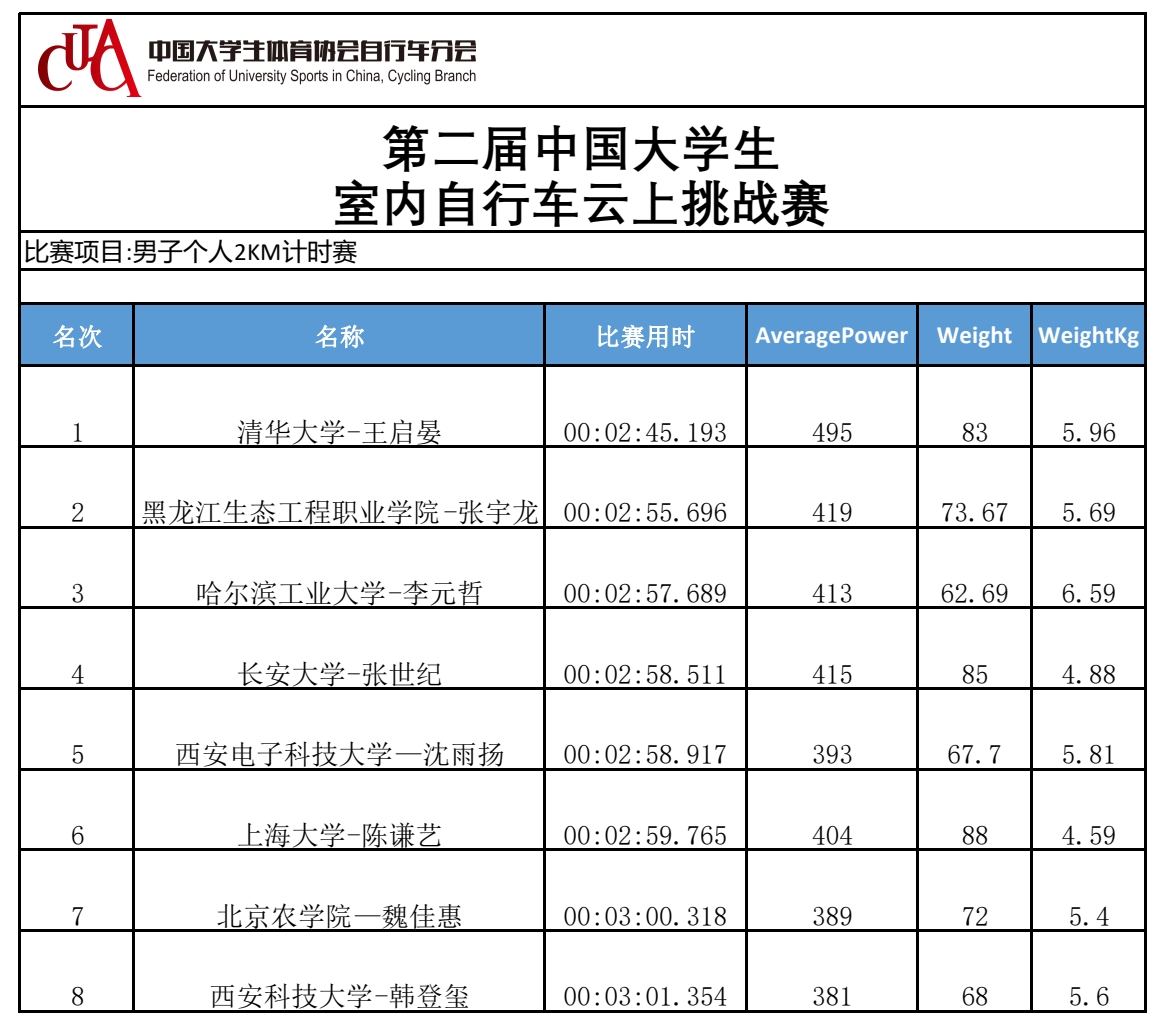Select WeightKg value 6.59
The height and width of the screenshot is (1016, 1165).
pyautogui.click(x=1088, y=594)
